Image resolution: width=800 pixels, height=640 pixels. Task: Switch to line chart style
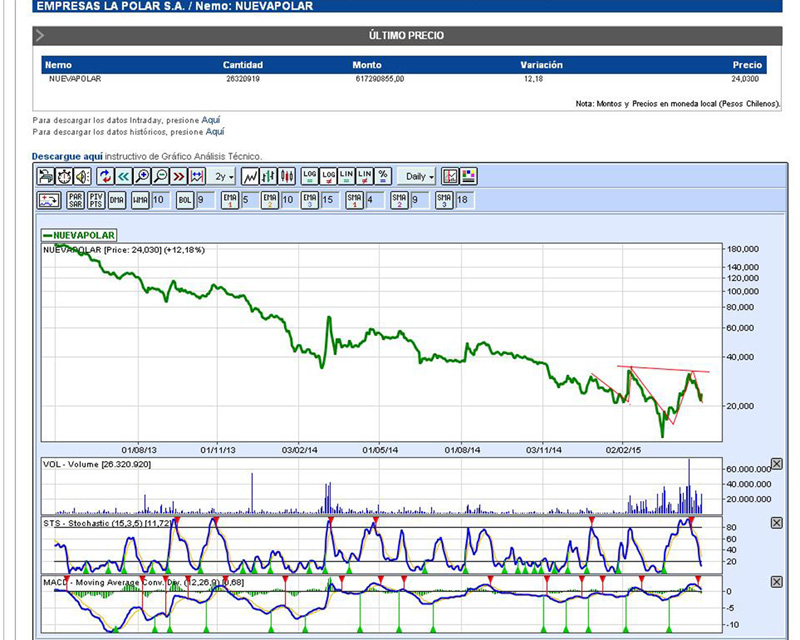(x=249, y=177)
